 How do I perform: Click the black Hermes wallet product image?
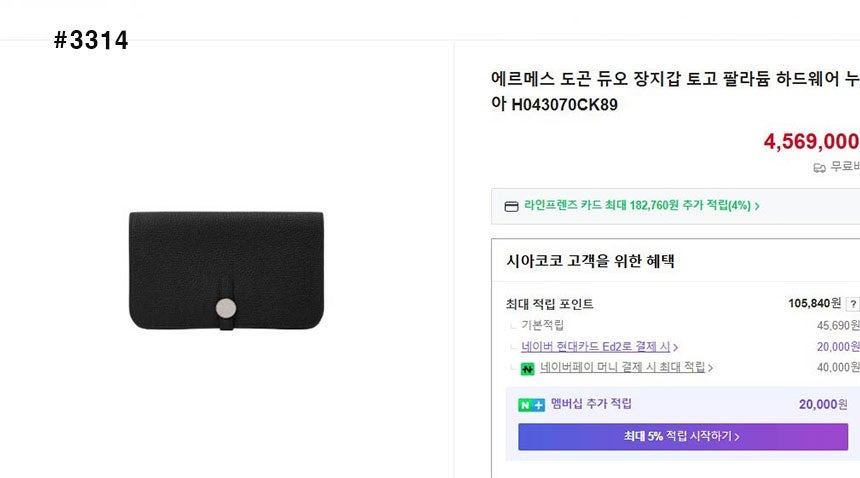pyautogui.click(x=226, y=269)
